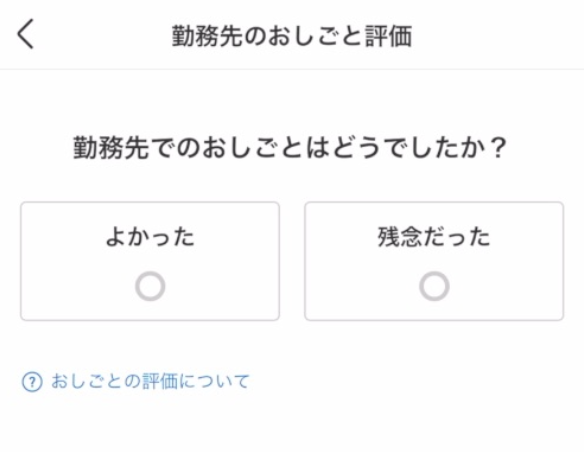Open help about job evaluation
584x452 pixels.
pos(136,382)
